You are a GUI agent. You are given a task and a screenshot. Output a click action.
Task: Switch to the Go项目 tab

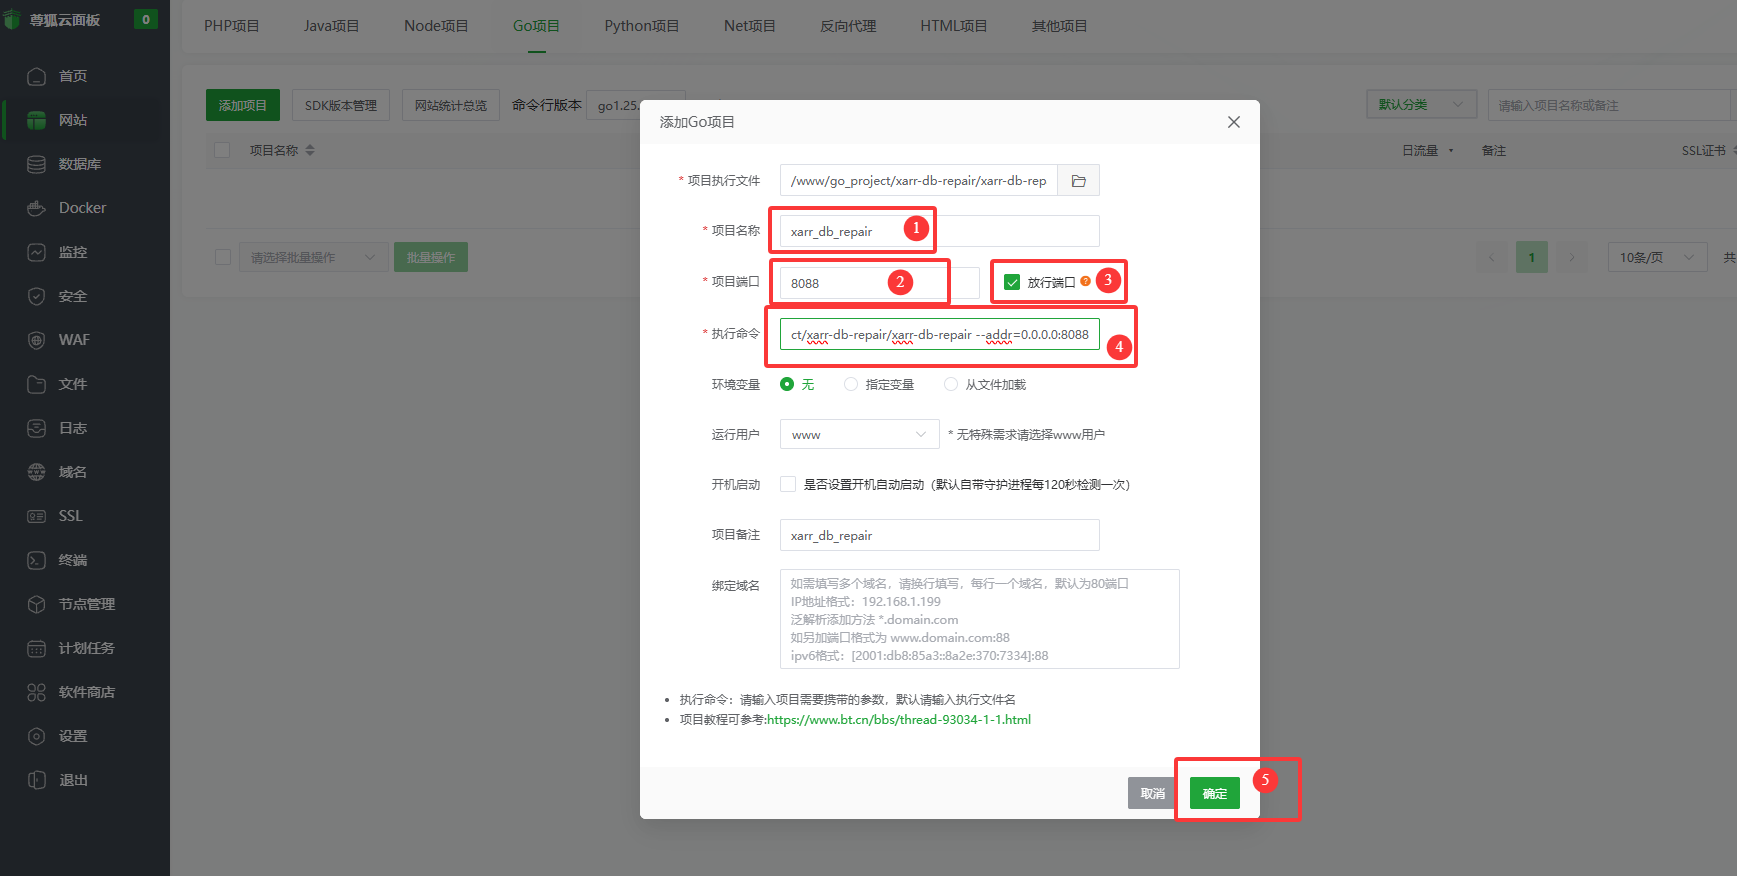click(x=536, y=26)
